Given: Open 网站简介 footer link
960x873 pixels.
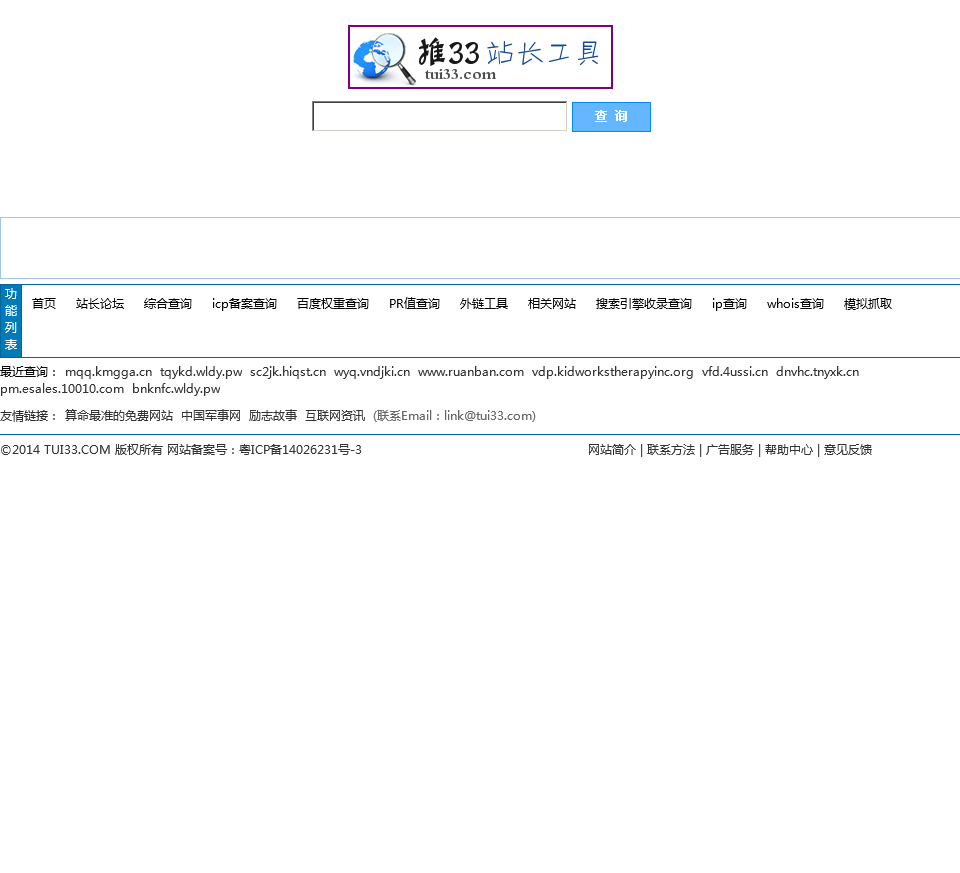Looking at the screenshot, I should 612,450.
